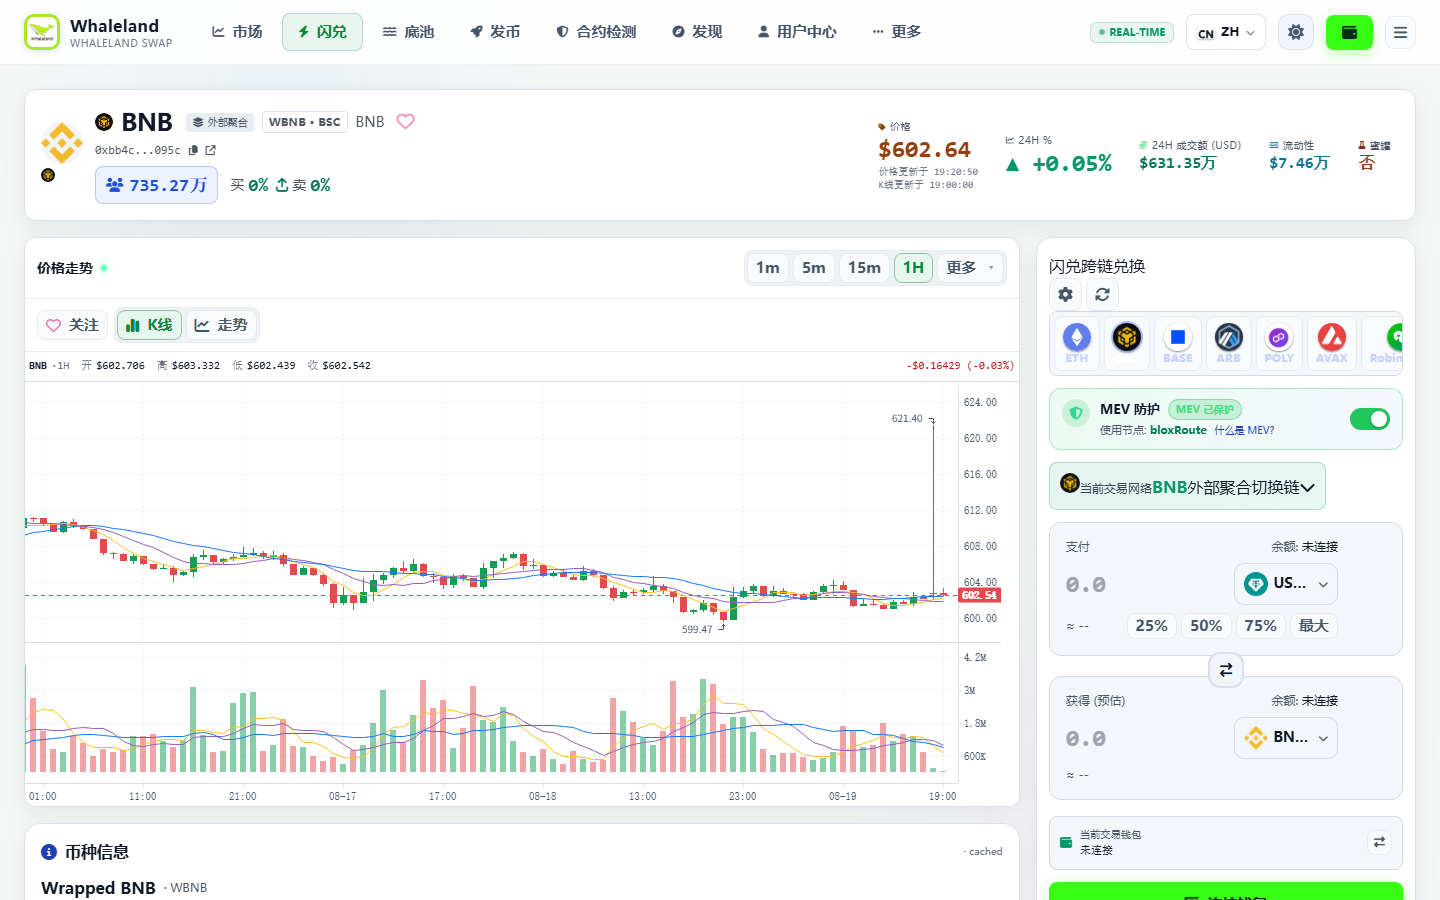
Task: Open the 市场 market menu
Action: [x=237, y=32]
